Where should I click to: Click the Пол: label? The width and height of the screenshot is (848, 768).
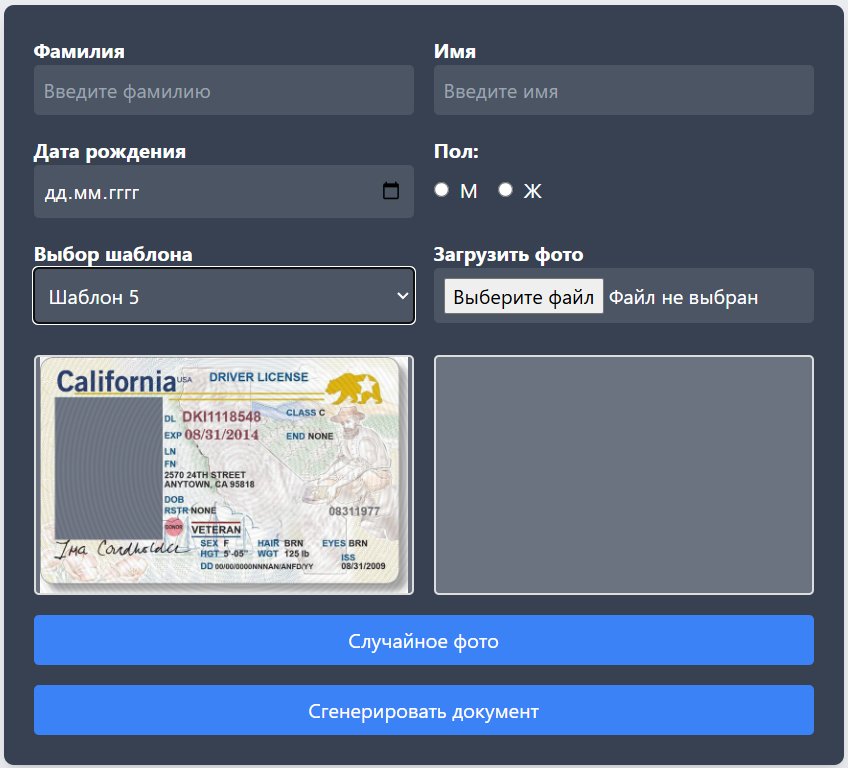click(456, 151)
